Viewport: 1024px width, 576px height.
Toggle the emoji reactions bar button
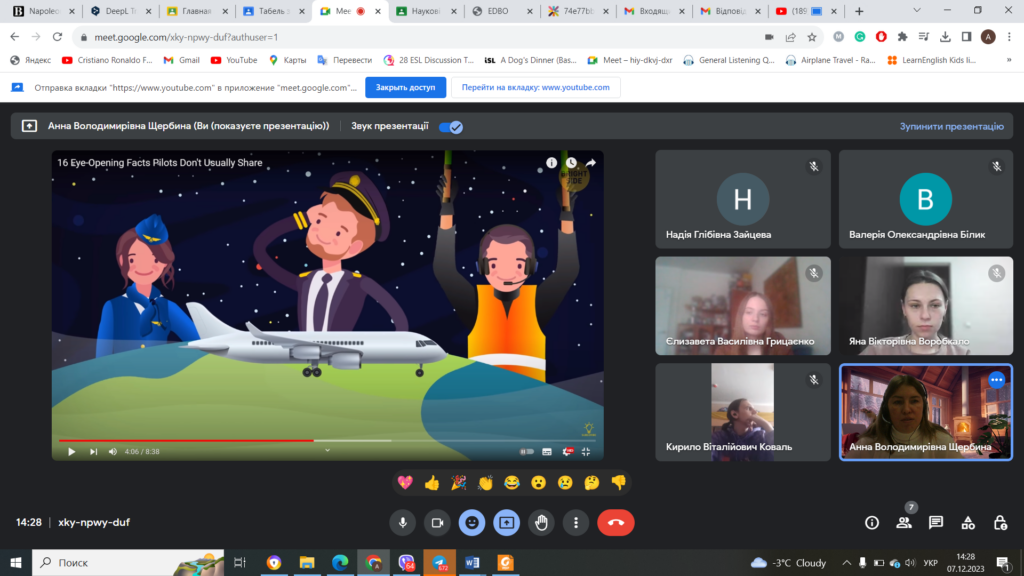[x=471, y=522]
